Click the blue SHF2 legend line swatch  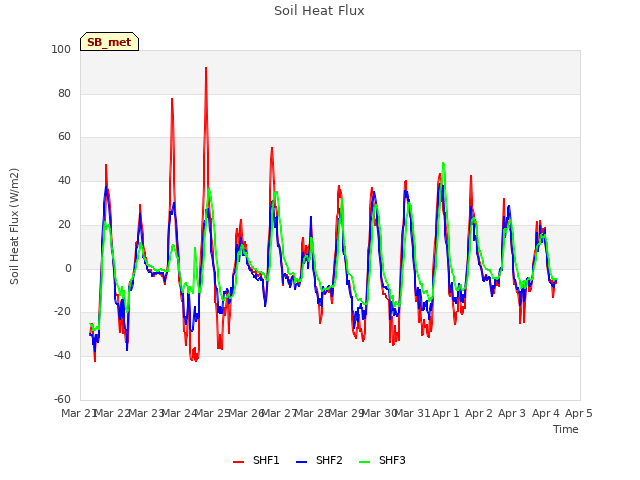301,462
